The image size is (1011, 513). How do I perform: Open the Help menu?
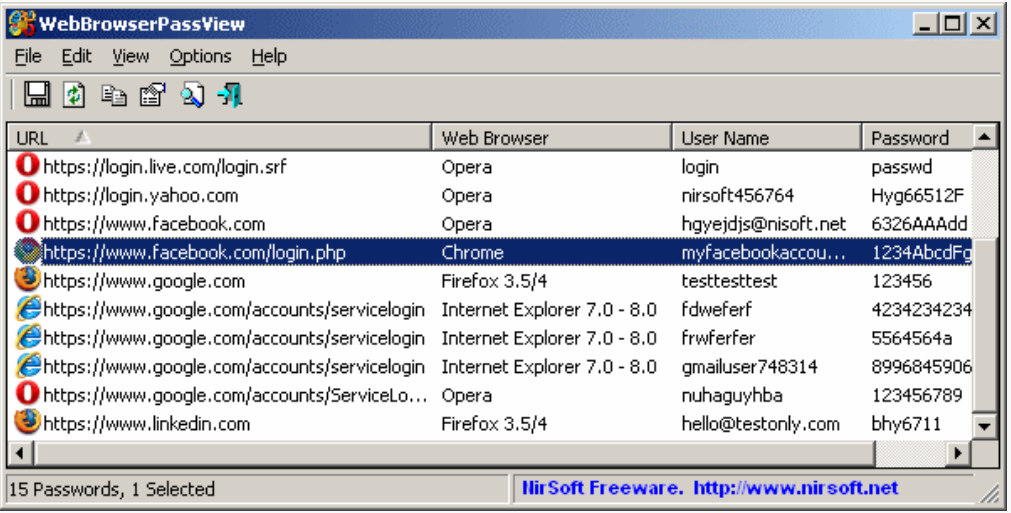pos(269,57)
